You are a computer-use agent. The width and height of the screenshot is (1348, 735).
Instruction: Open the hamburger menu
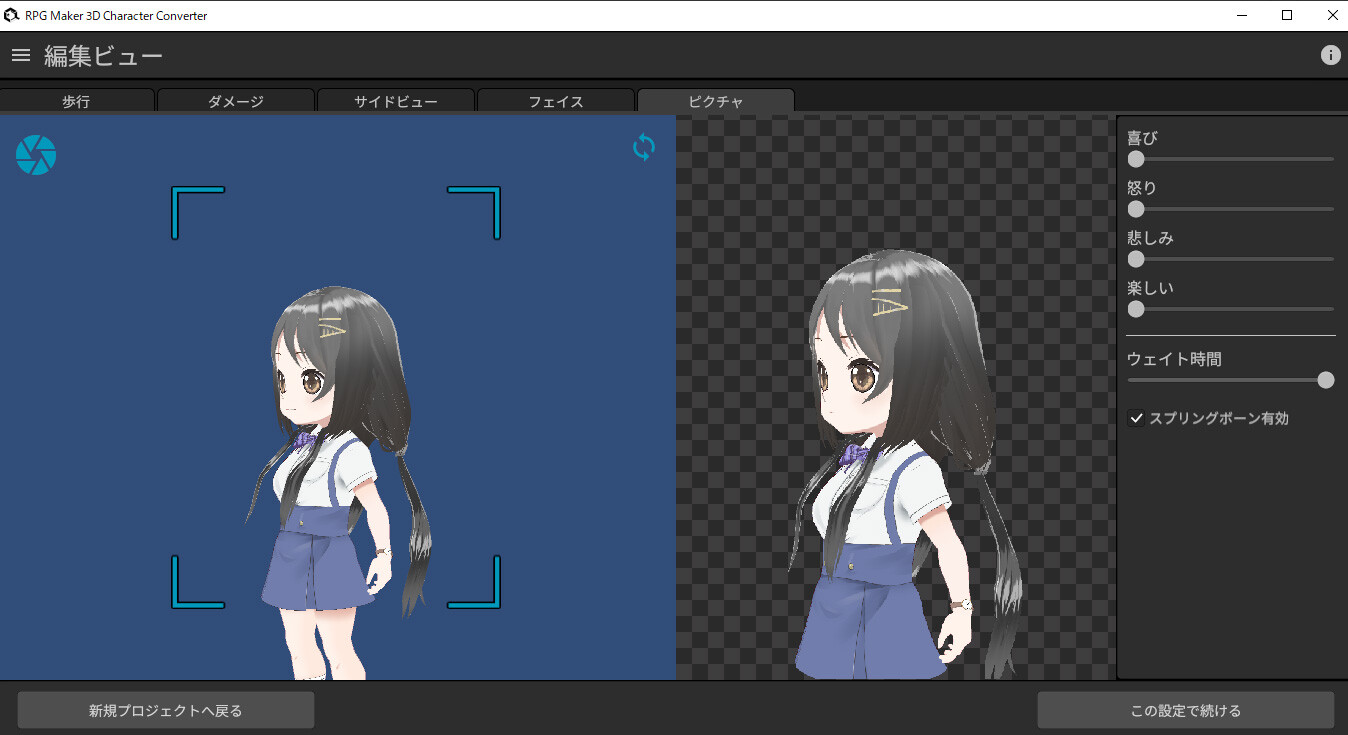(x=20, y=55)
